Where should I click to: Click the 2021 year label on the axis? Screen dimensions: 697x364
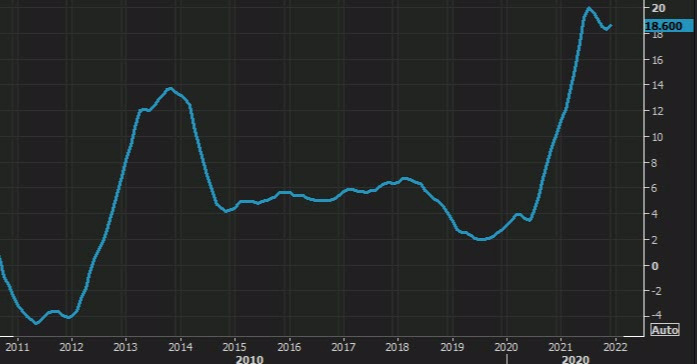(x=561, y=347)
